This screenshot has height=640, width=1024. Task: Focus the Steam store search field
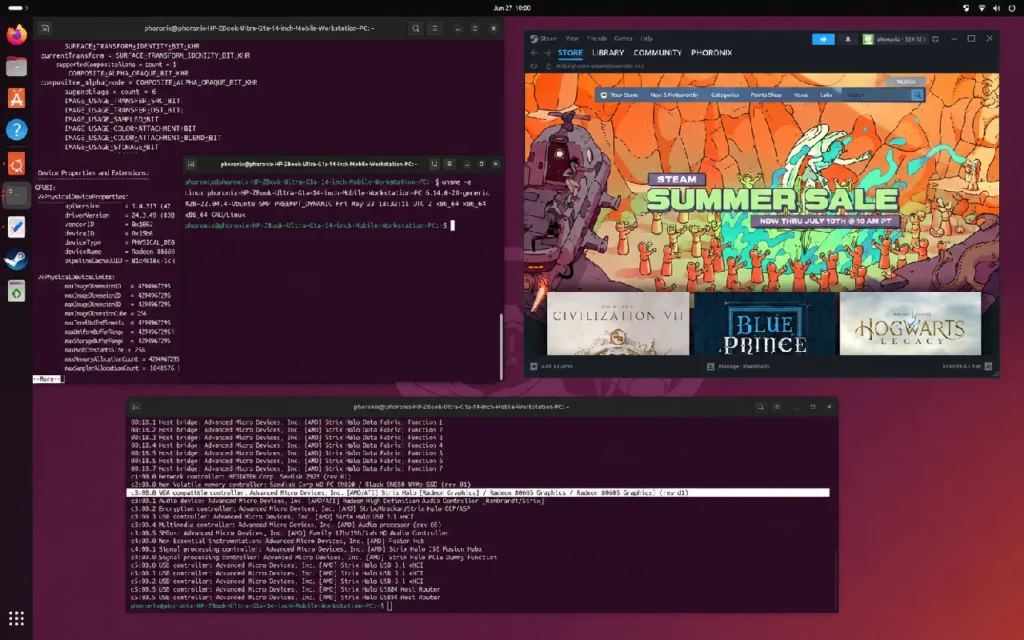(875, 95)
